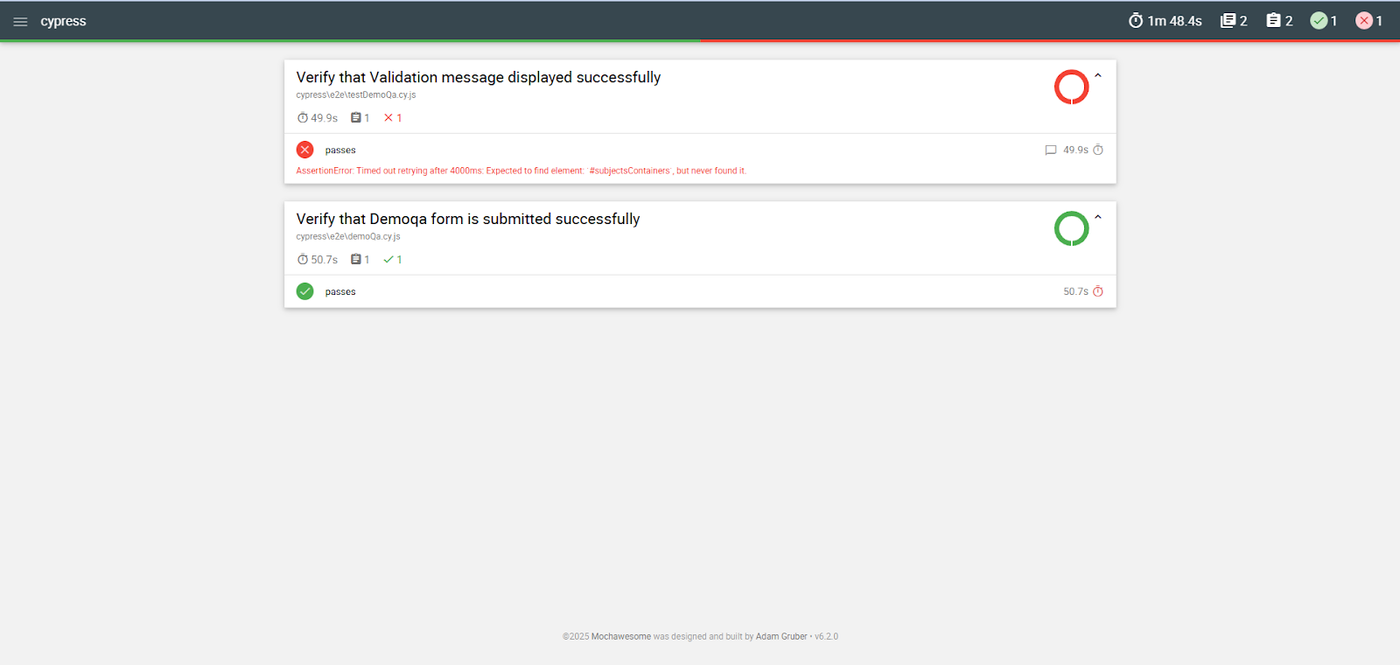1400x665 pixels.
Task: Collapse the Demoqa form suite with its chevron
Action: 1097,218
